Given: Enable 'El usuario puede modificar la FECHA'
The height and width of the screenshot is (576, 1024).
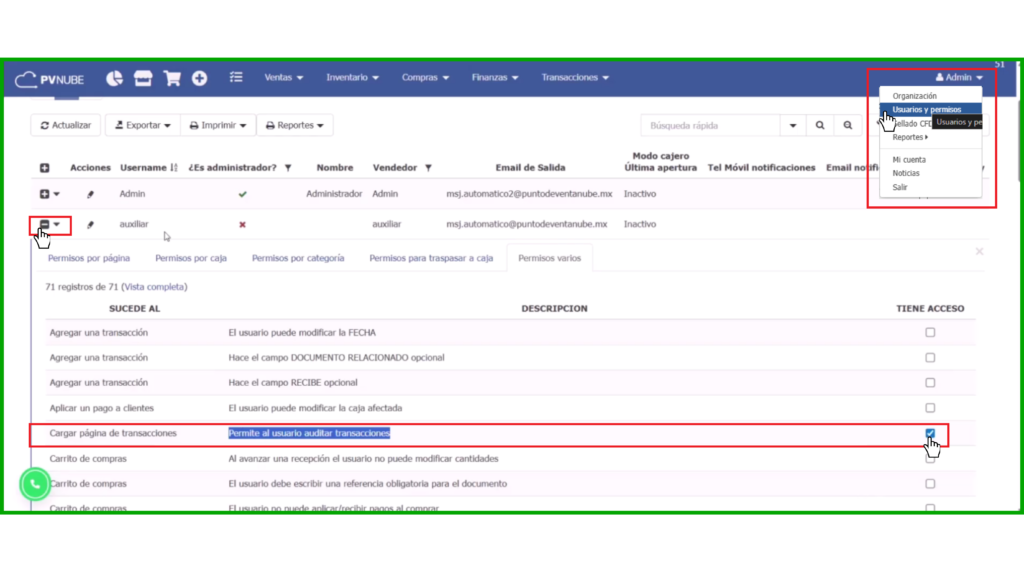Looking at the screenshot, I should click(x=930, y=332).
